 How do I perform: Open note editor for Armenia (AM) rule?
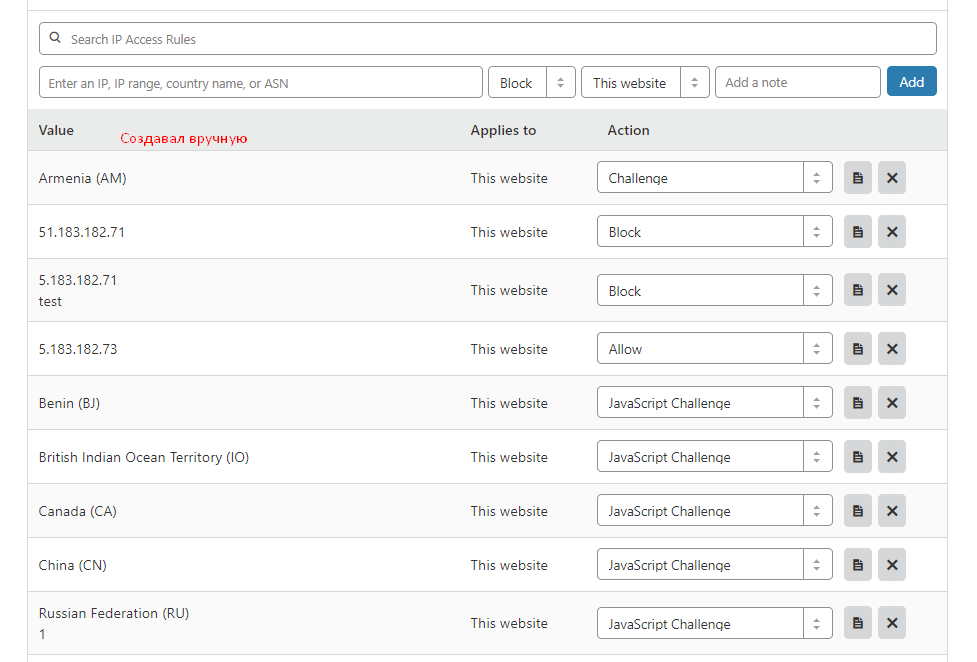coord(857,178)
